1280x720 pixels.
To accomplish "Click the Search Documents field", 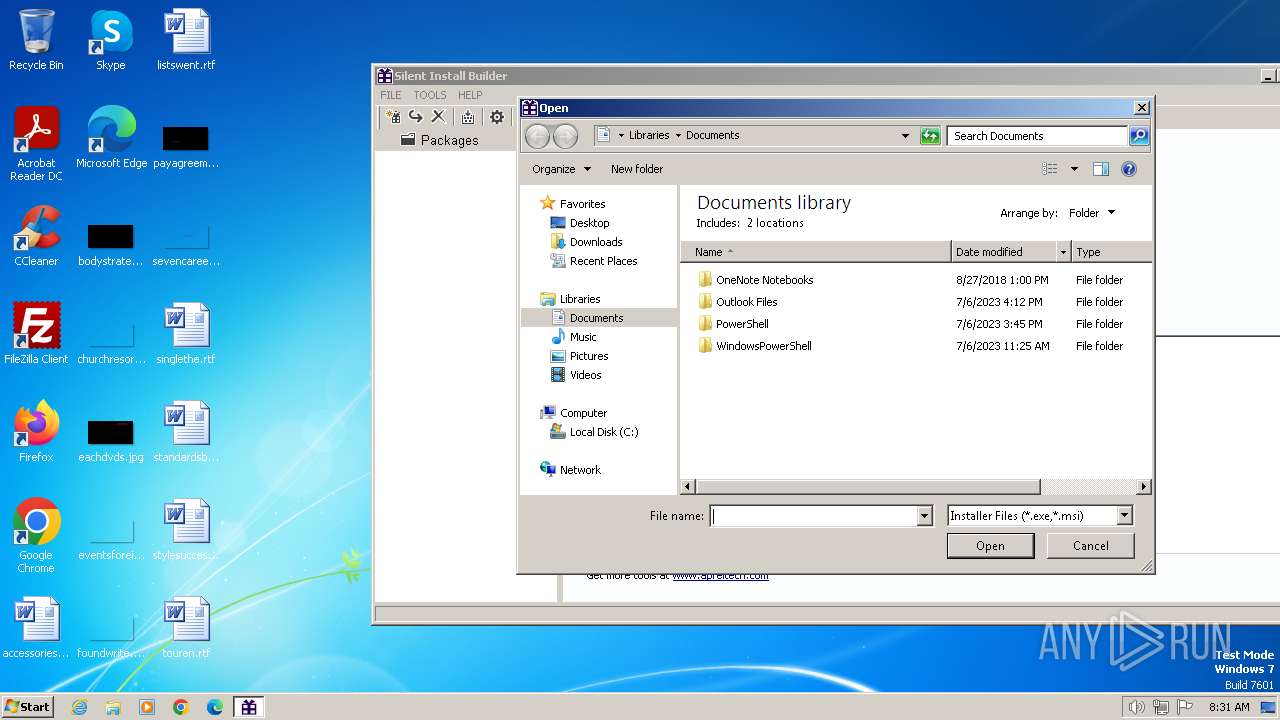I will [x=1038, y=136].
